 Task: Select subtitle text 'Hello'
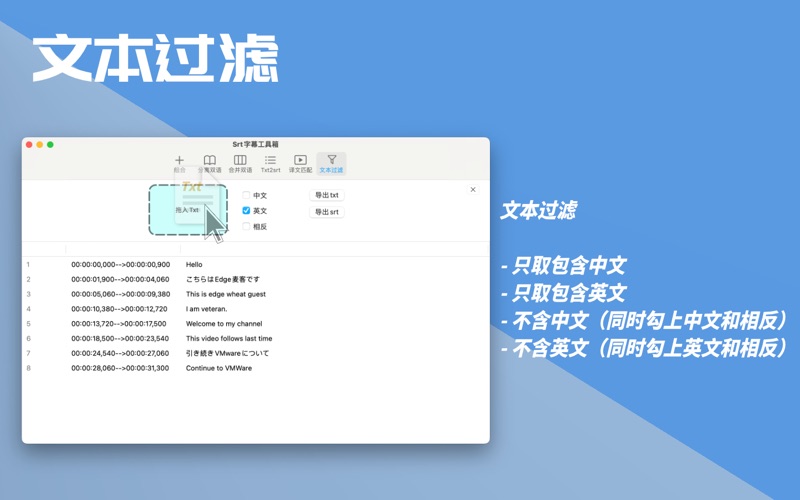(x=194, y=264)
